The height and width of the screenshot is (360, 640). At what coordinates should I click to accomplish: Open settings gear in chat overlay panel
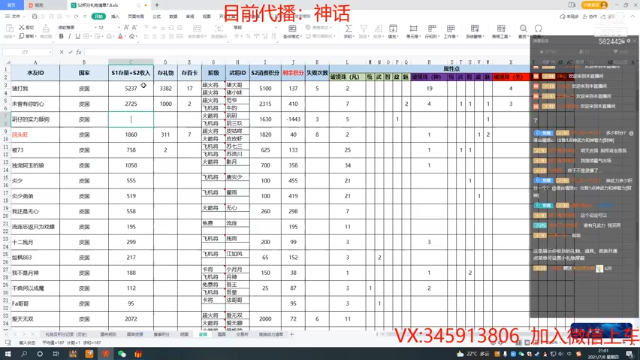tap(629, 41)
